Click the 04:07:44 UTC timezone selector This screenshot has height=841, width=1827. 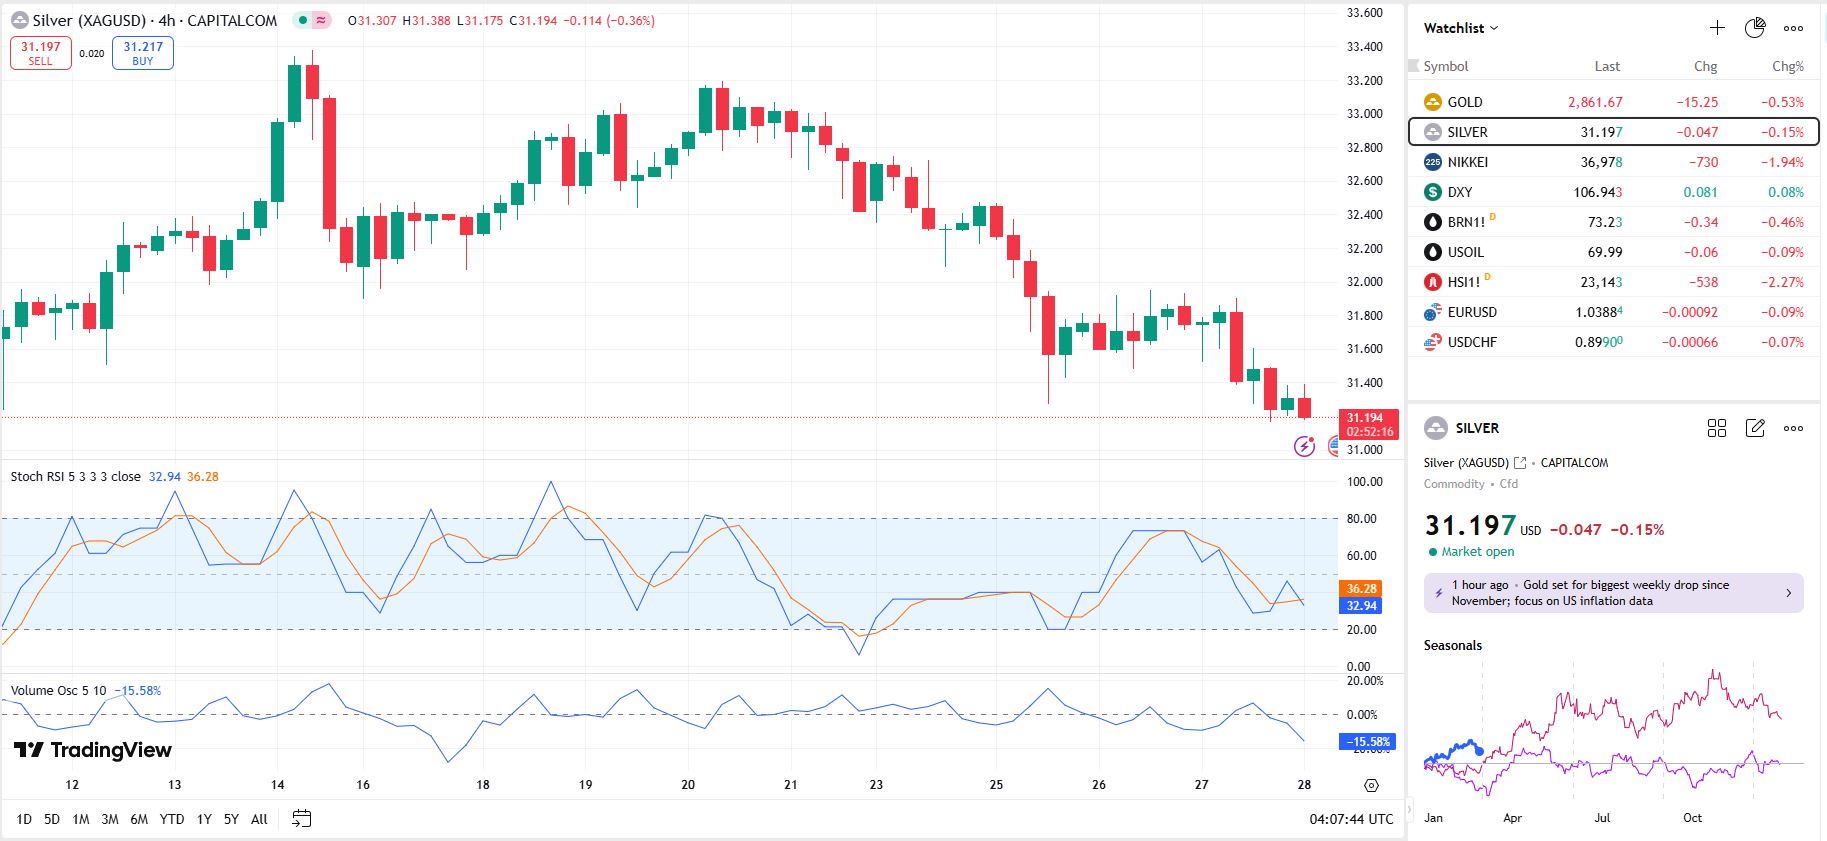[1351, 819]
